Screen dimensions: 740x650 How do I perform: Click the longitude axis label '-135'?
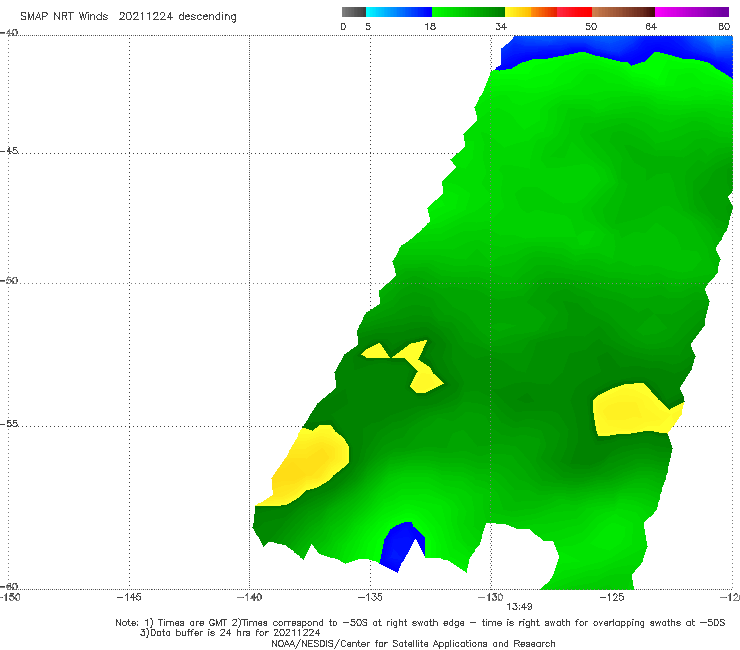[x=370, y=597]
